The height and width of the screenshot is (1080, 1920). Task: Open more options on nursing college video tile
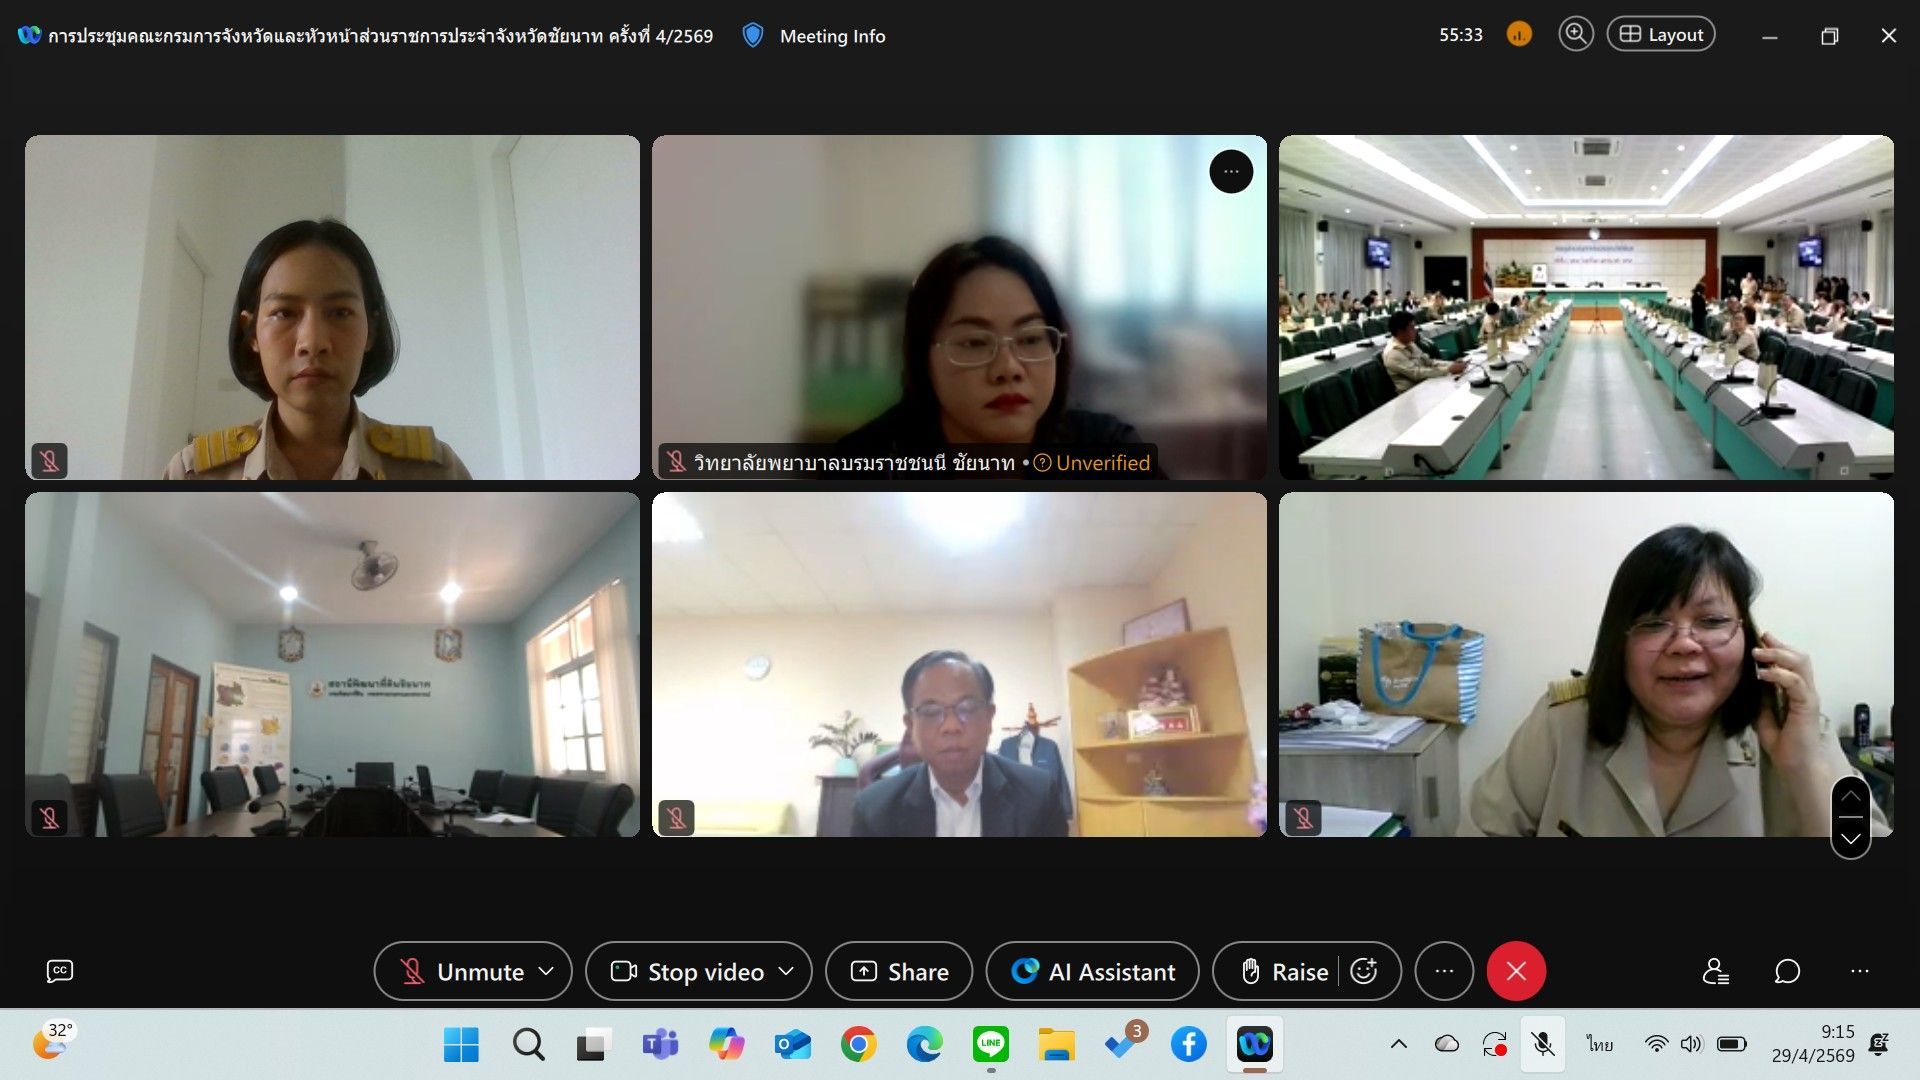(x=1231, y=172)
